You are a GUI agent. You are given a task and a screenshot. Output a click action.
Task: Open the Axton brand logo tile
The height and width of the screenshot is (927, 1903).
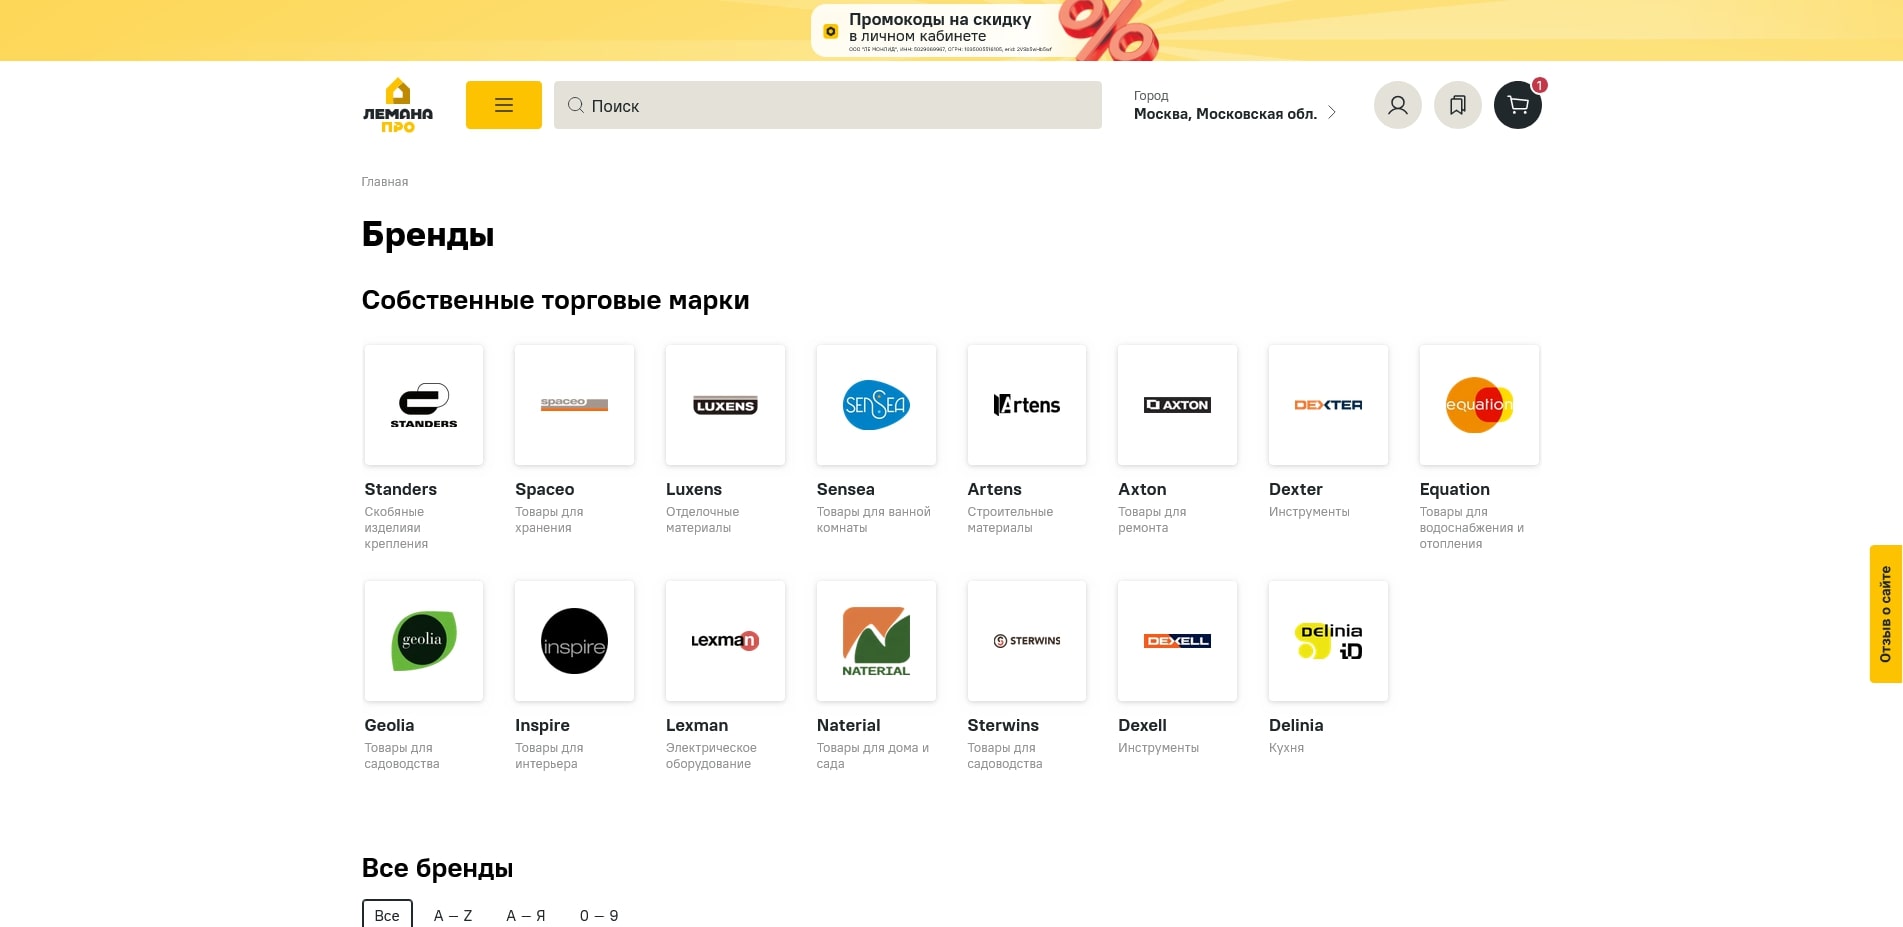pos(1178,405)
